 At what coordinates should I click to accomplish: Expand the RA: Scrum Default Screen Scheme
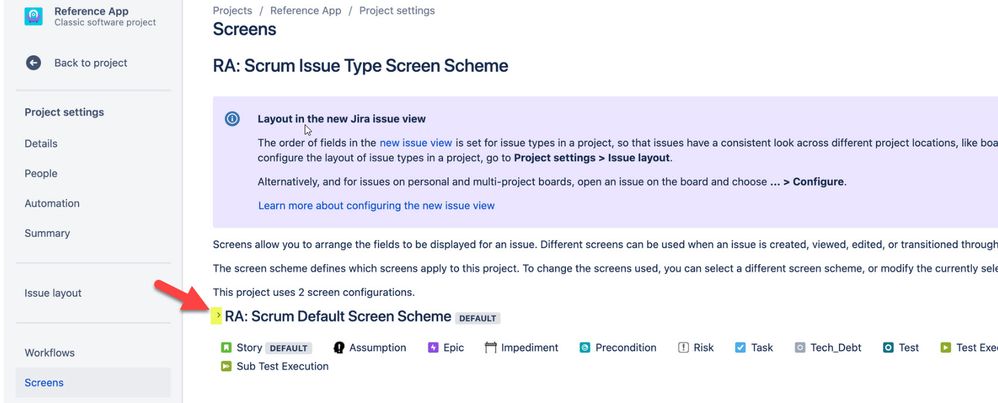[217, 316]
